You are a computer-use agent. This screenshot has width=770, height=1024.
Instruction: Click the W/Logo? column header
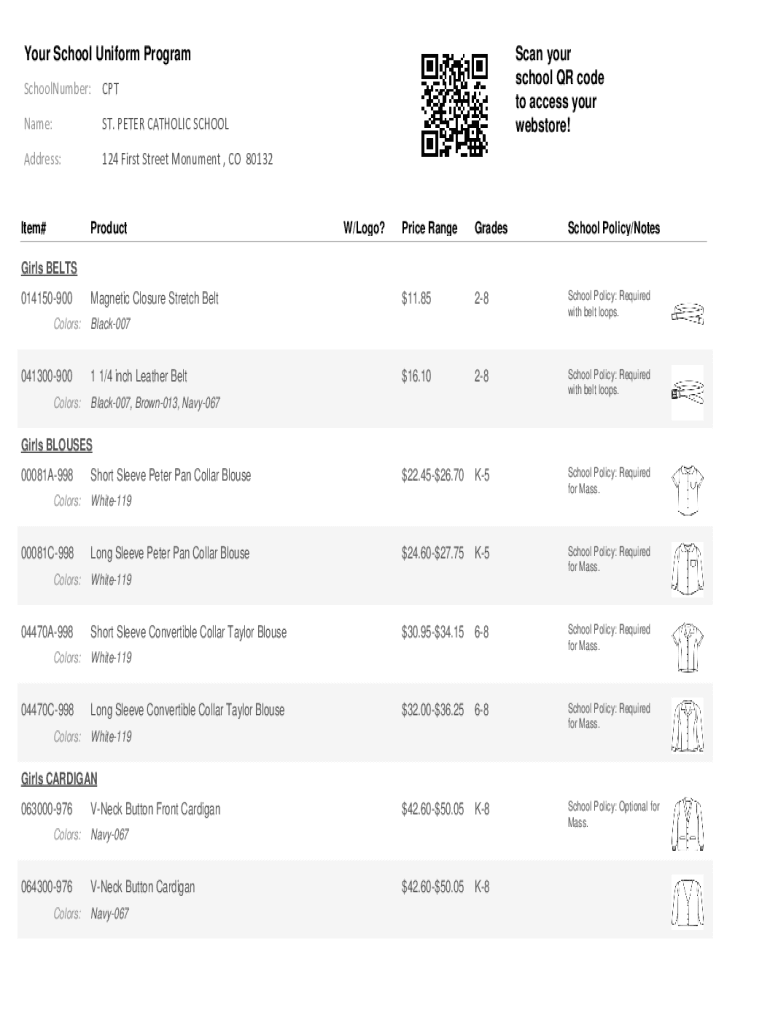(364, 228)
